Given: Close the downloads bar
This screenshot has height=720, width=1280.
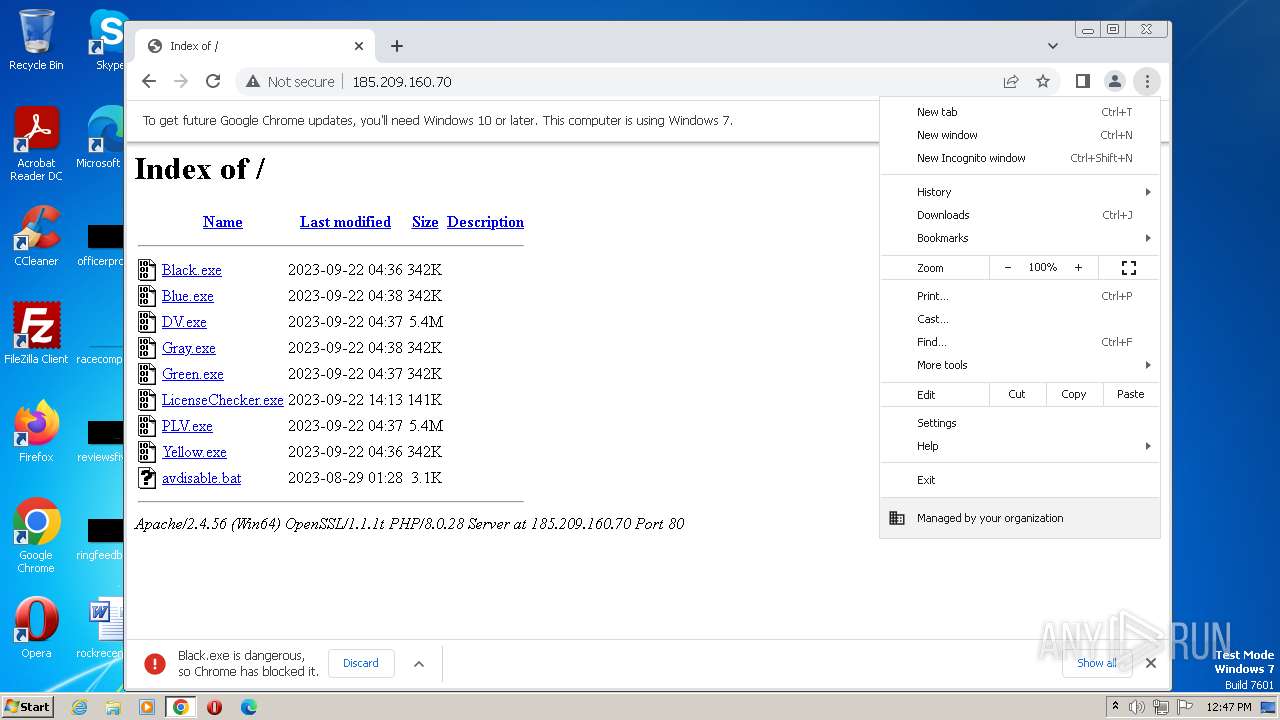Looking at the screenshot, I should 1151,663.
